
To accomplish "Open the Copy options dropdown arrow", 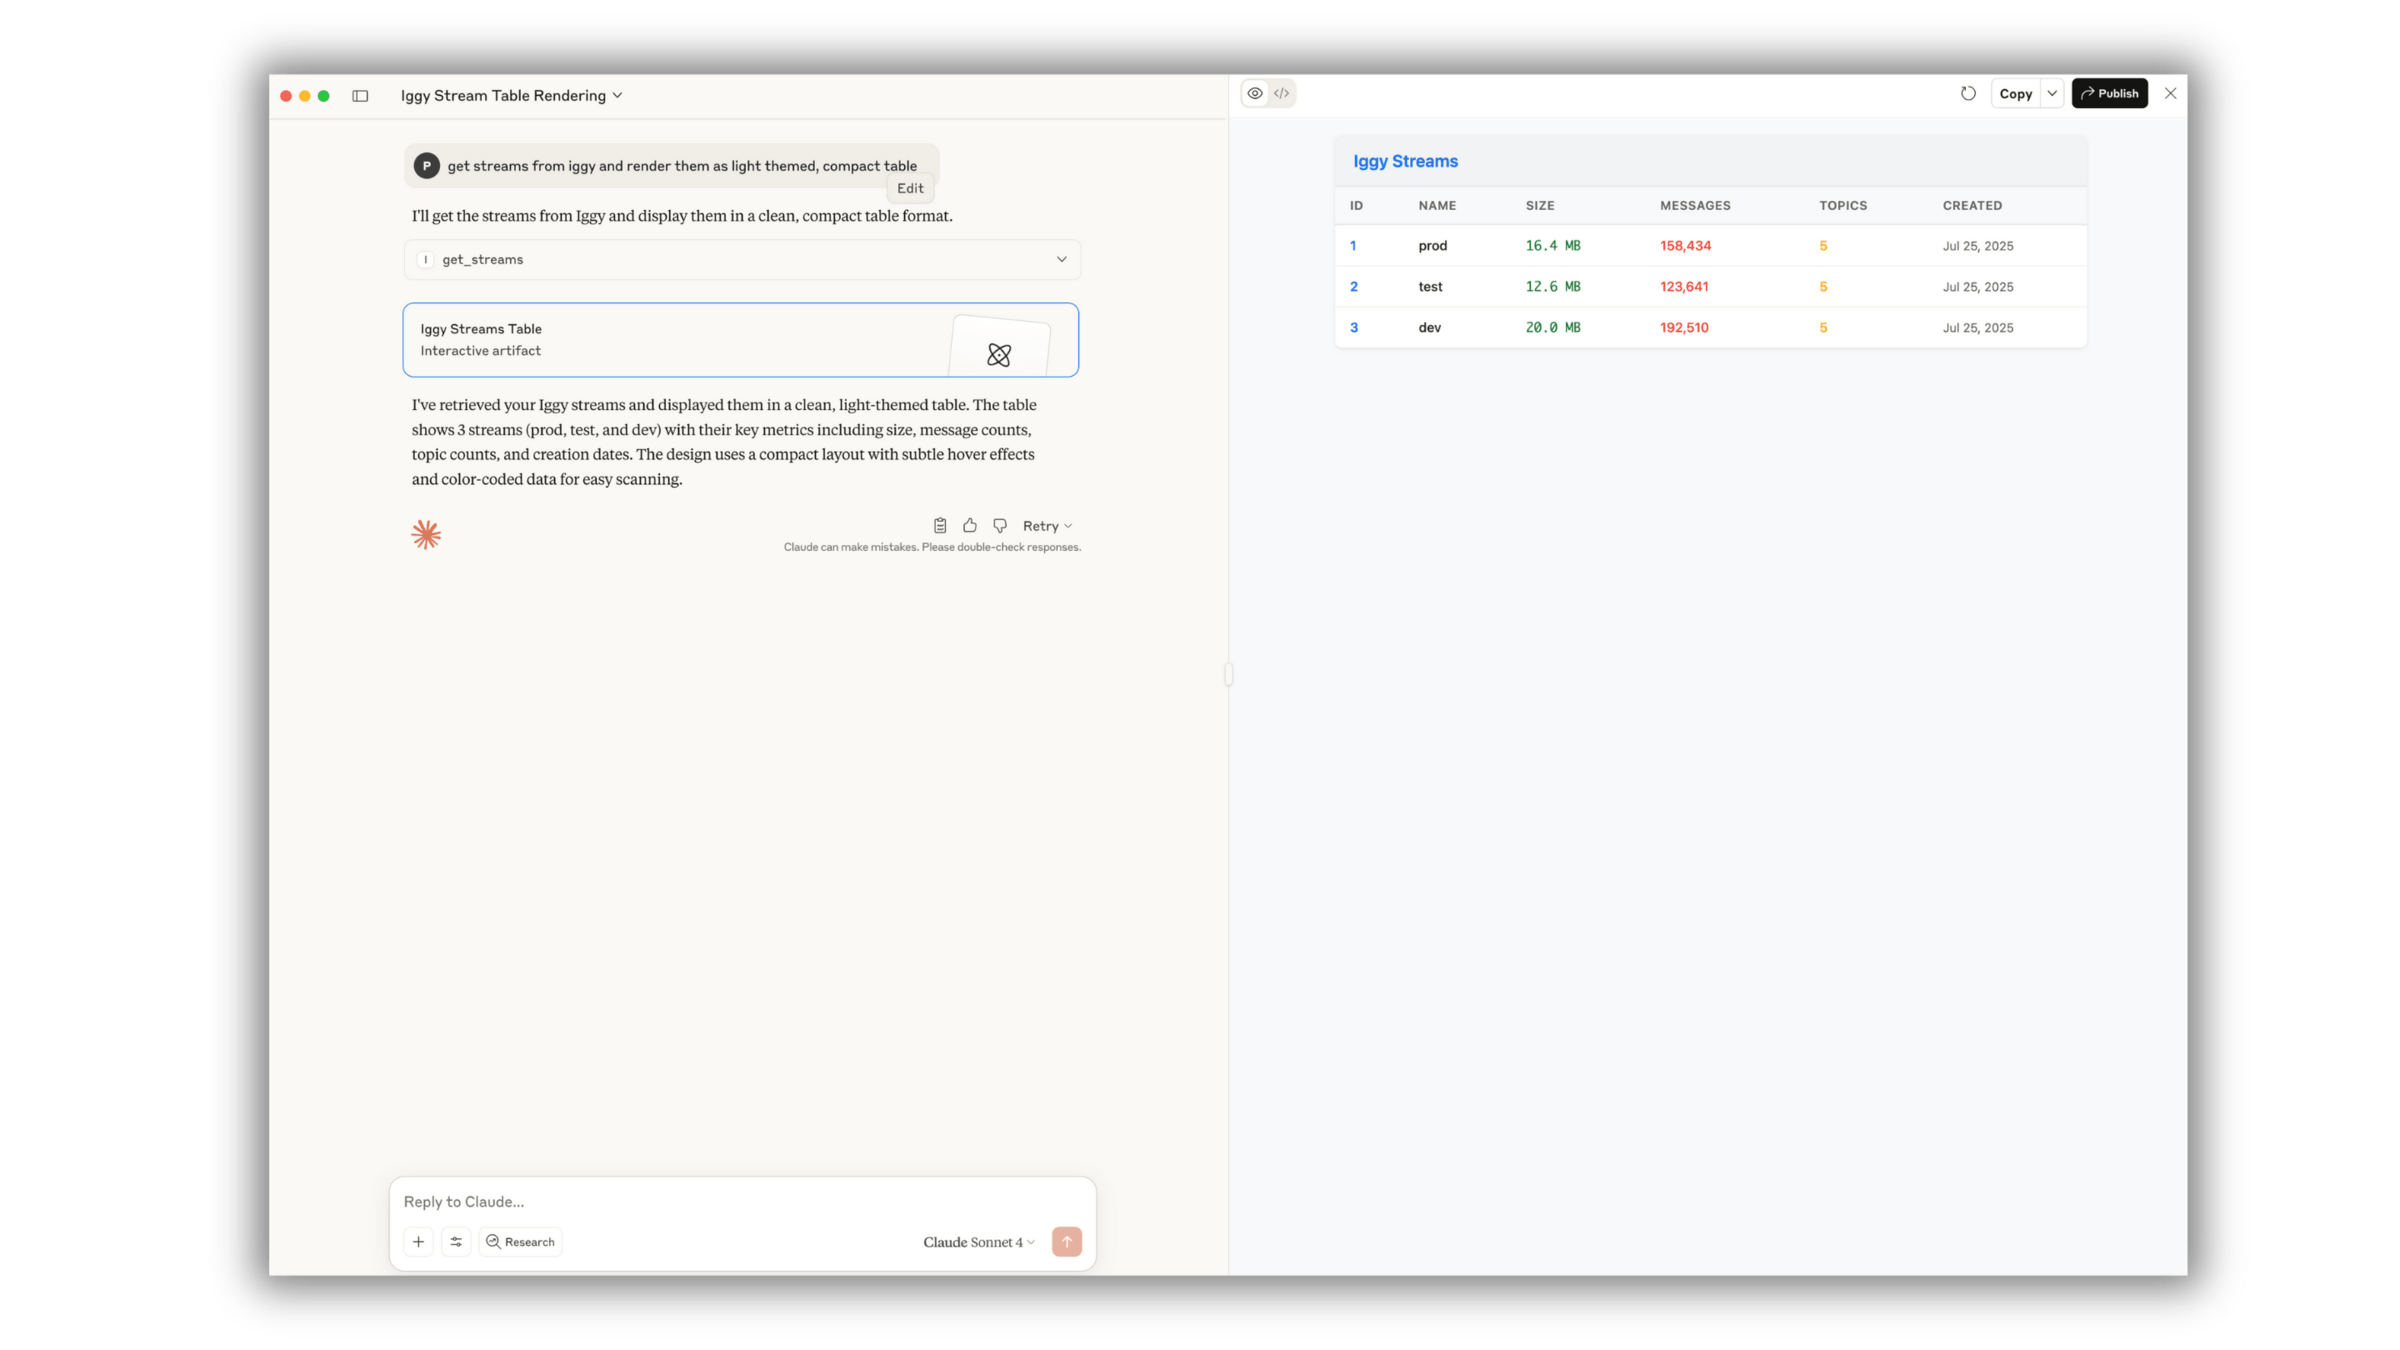I will point(2052,93).
